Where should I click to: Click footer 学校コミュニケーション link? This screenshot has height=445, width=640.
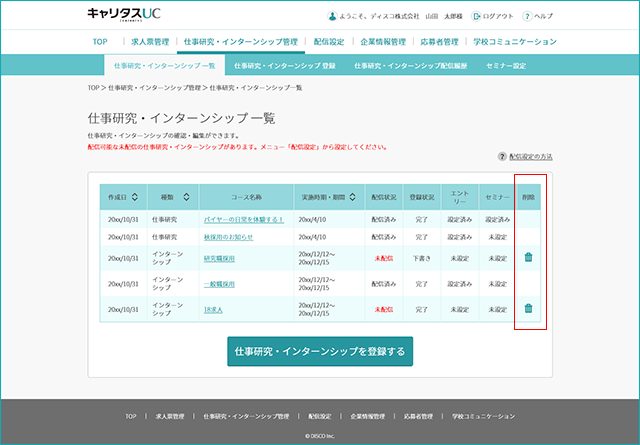pos(483,416)
